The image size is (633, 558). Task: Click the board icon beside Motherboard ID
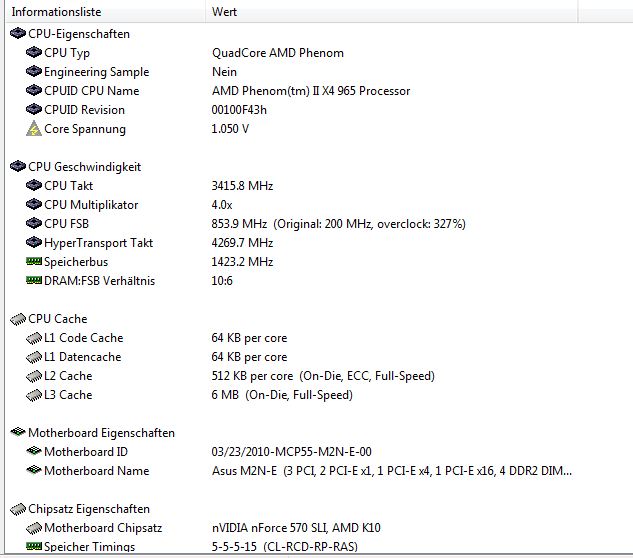click(x=34, y=451)
